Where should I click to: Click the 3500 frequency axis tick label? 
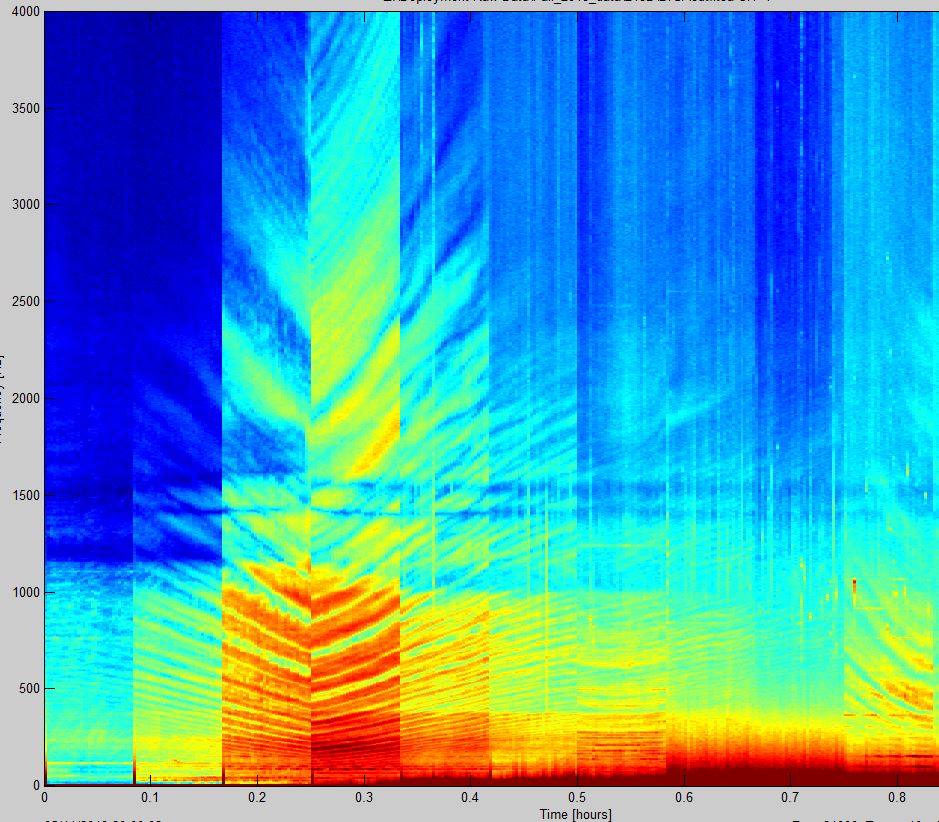tap(21, 109)
